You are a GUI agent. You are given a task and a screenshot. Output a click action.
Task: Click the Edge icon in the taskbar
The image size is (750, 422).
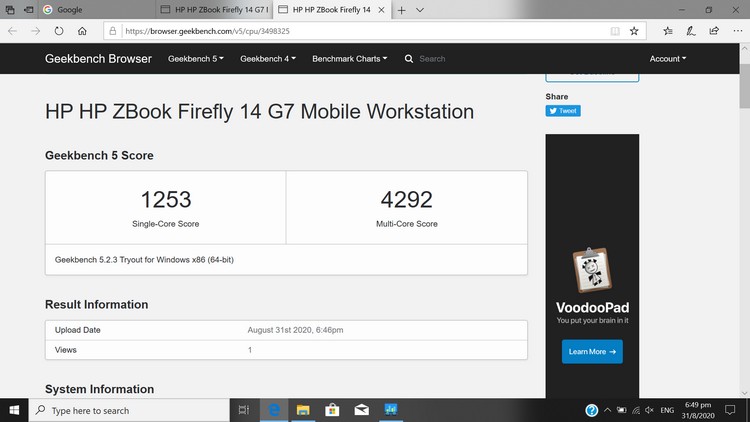(274, 410)
